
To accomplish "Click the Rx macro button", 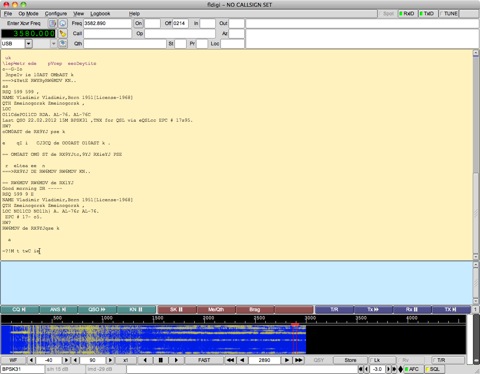I will (412, 310).
